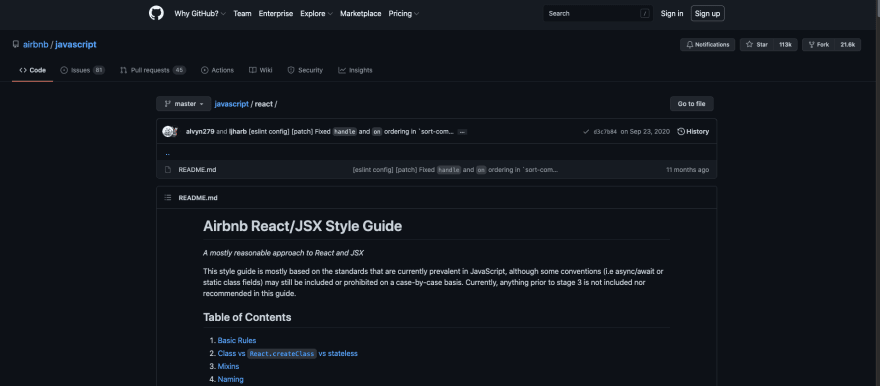Open the Mixins contents link
Image resolution: width=880 pixels, height=386 pixels.
[x=228, y=366]
